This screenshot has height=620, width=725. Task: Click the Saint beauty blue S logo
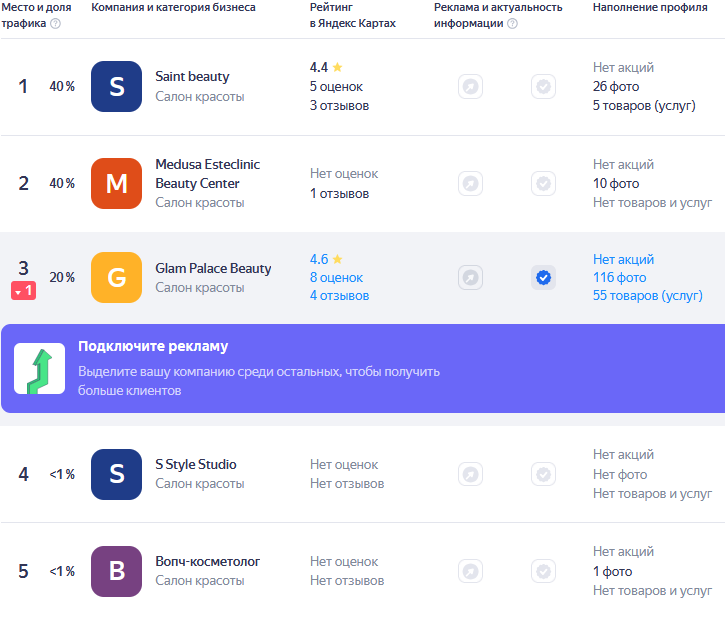pyautogui.click(x=116, y=87)
